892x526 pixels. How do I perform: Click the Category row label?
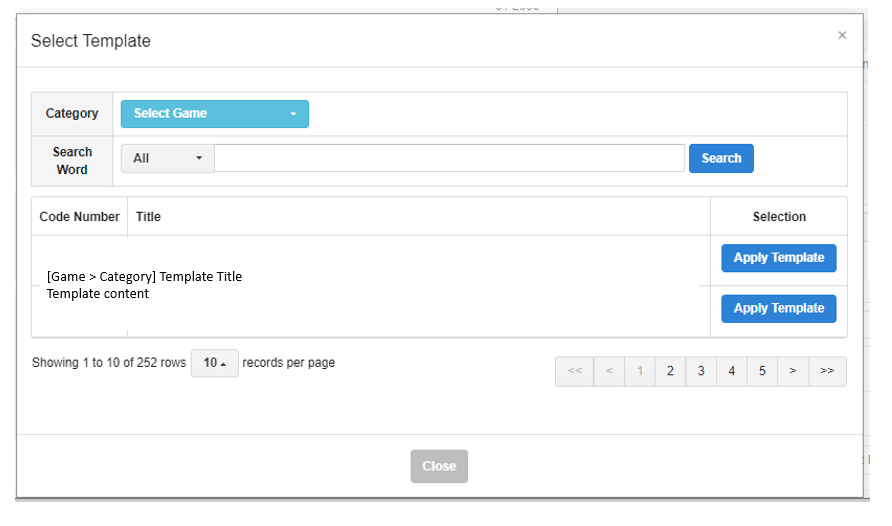click(x=72, y=114)
